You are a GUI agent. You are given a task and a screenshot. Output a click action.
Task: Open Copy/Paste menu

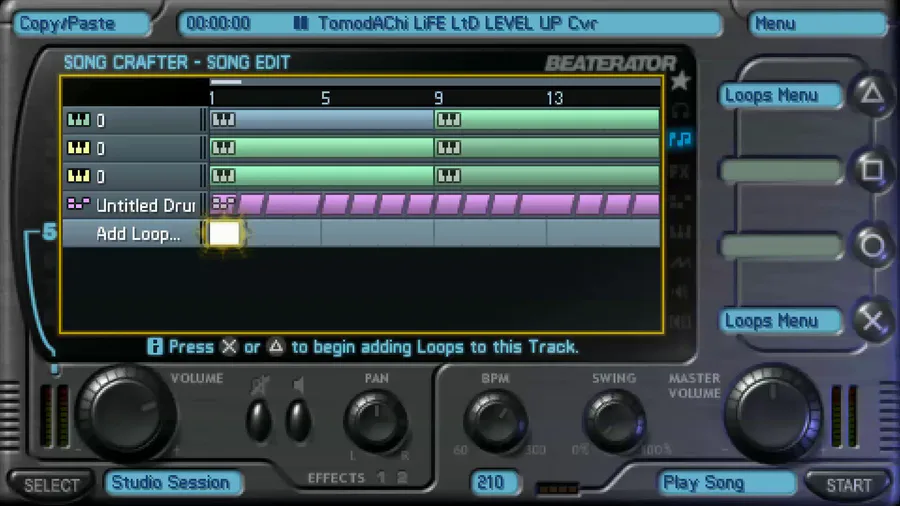pyautogui.click(x=81, y=24)
